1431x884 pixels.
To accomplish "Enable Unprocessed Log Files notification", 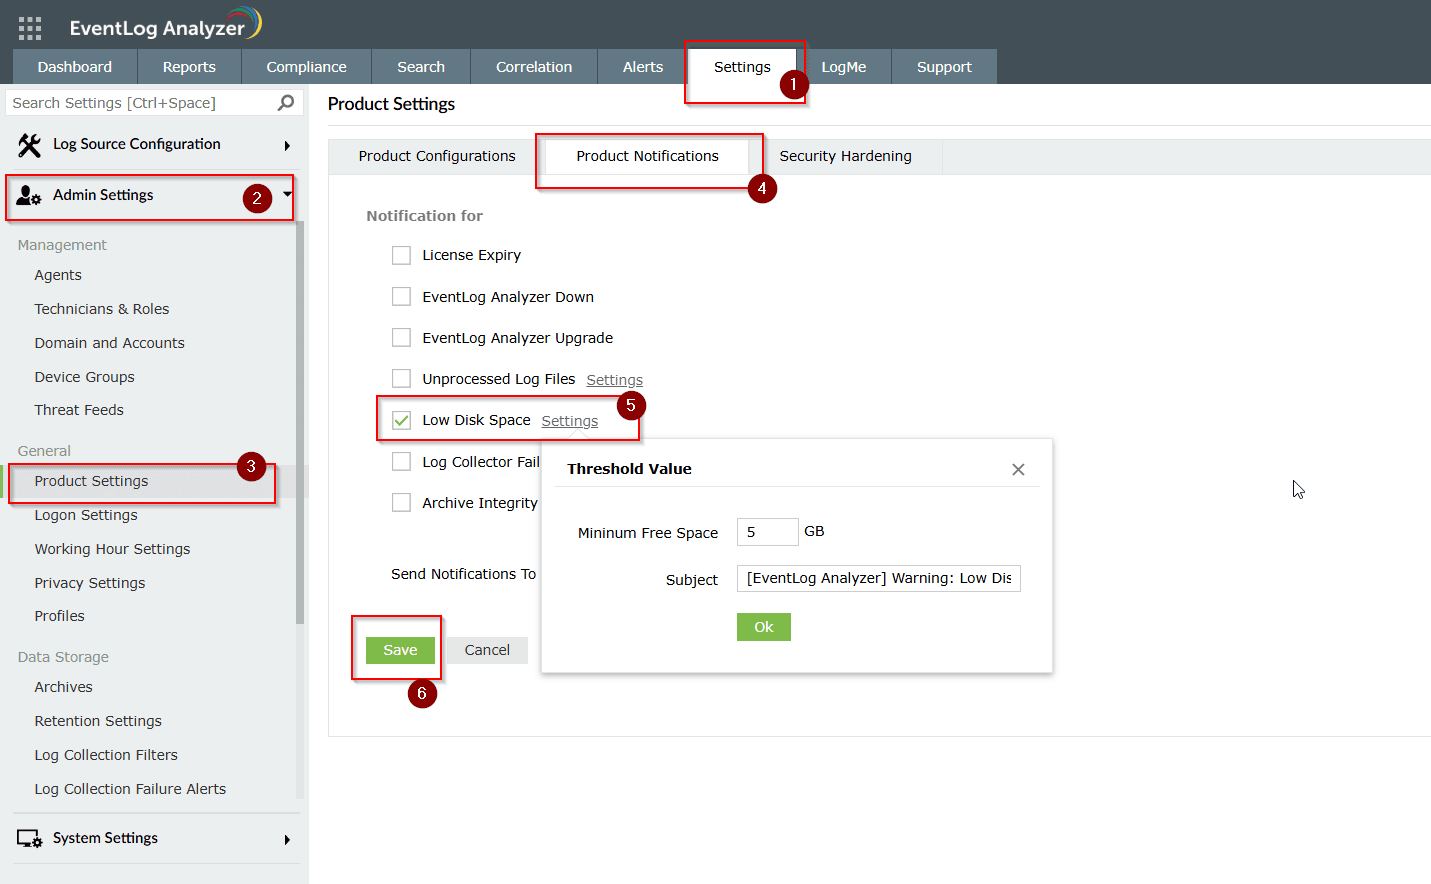I will pyautogui.click(x=401, y=379).
